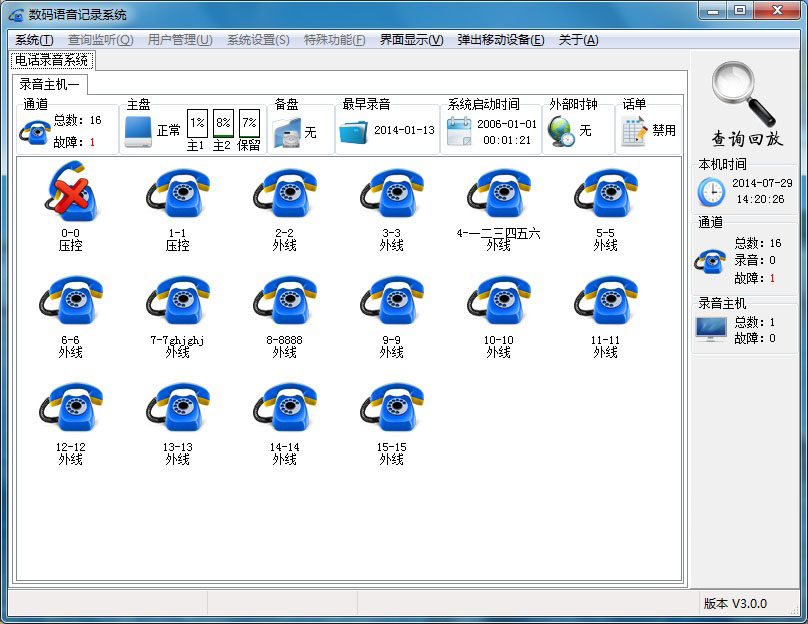Click the 最早录音 folder icon
Screen dimensions: 808x624
[353, 131]
